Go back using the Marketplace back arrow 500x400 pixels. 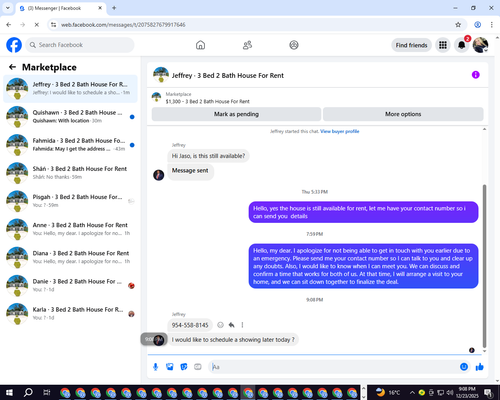[12, 67]
